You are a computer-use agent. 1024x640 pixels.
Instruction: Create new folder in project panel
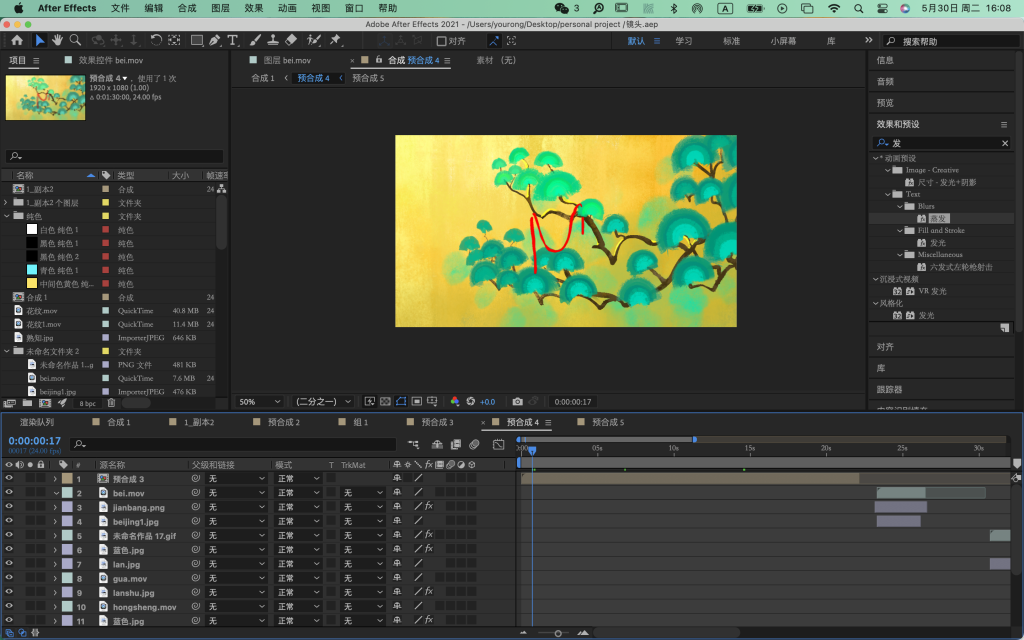click(27, 403)
